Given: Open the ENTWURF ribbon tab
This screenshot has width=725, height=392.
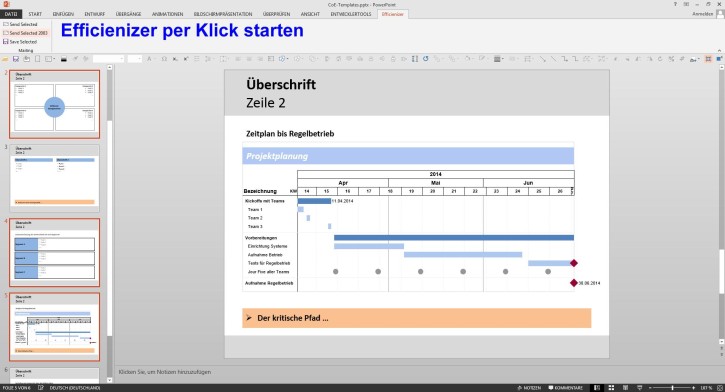Looking at the screenshot, I should click(x=95, y=14).
